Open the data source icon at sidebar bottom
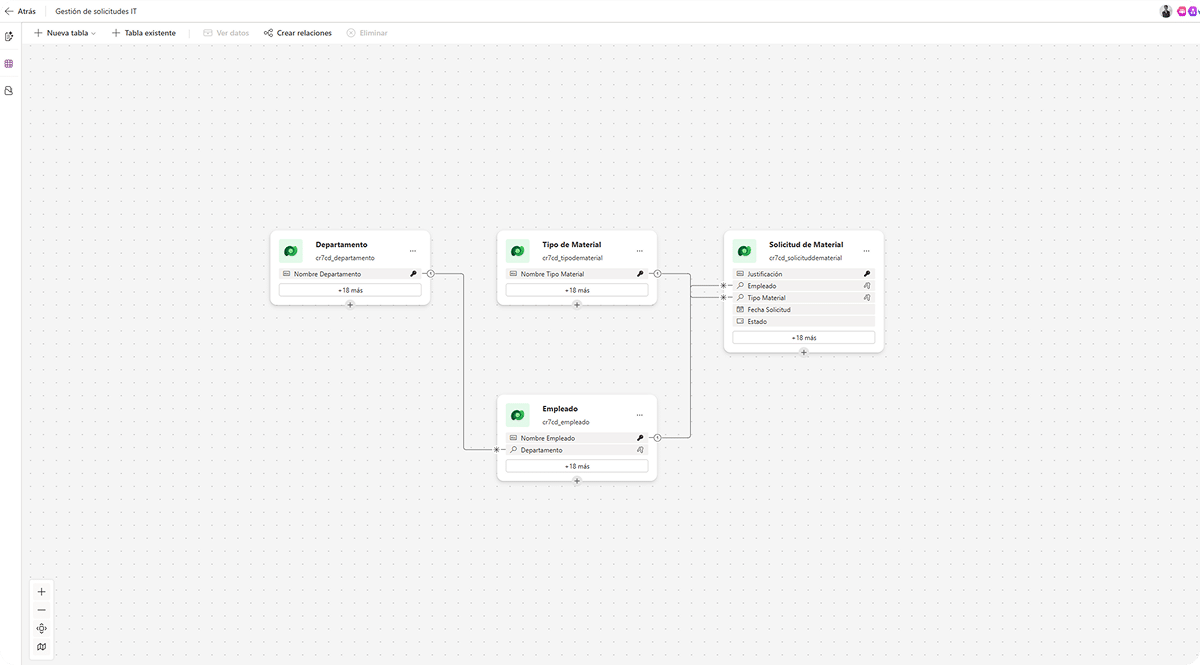 [x=10, y=90]
